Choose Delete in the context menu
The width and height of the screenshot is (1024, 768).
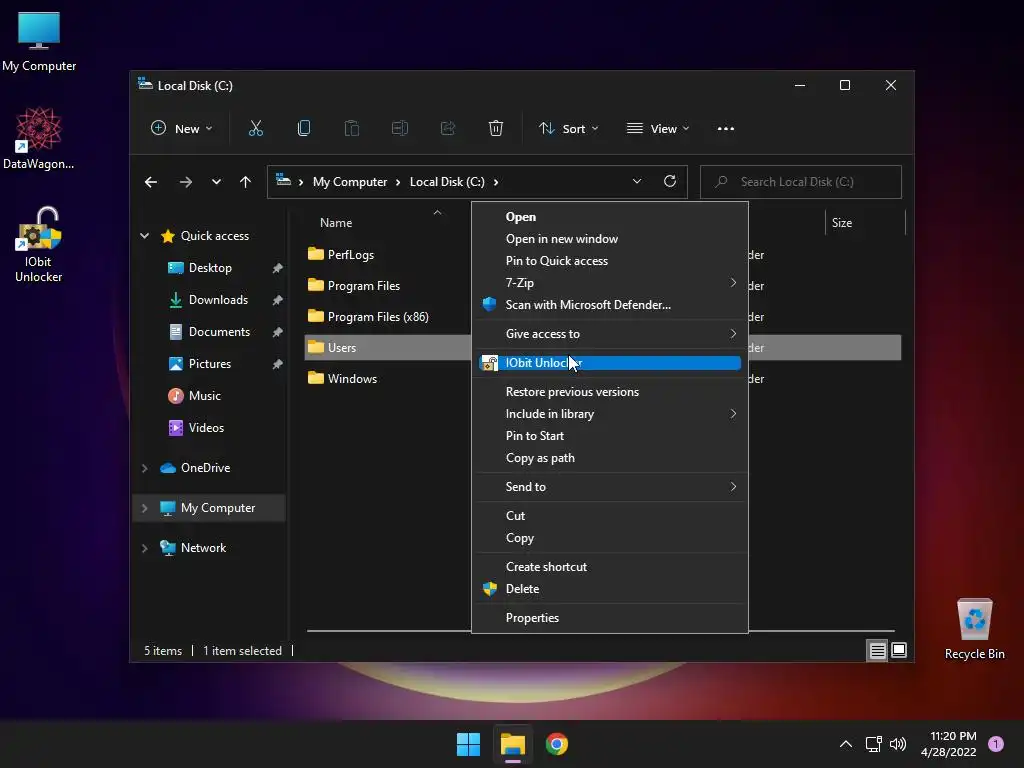610,589
